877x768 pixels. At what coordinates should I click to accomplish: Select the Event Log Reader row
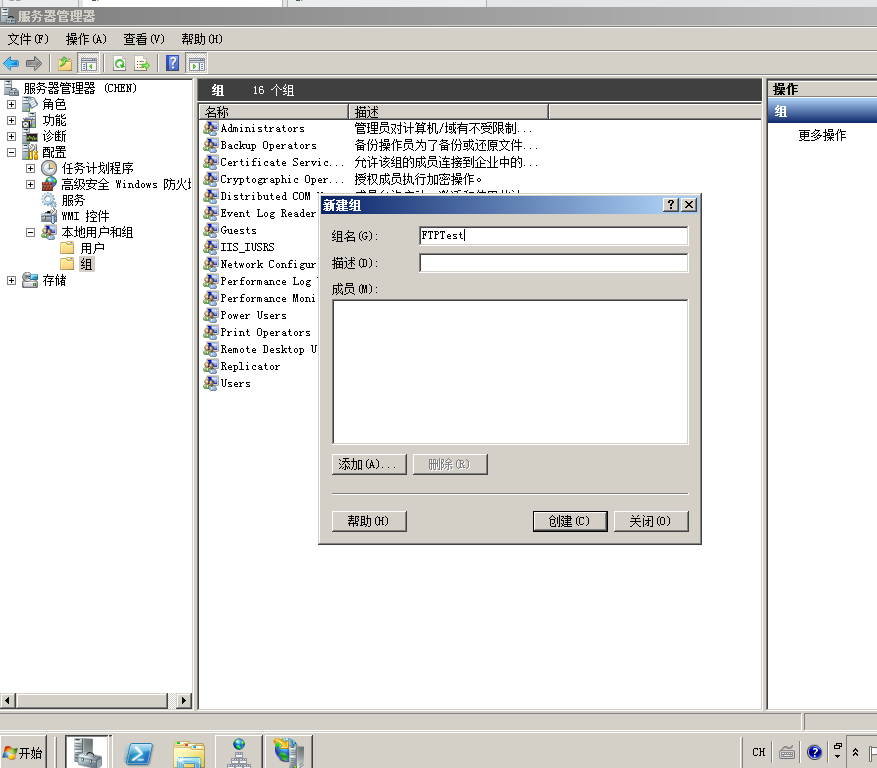(x=260, y=213)
